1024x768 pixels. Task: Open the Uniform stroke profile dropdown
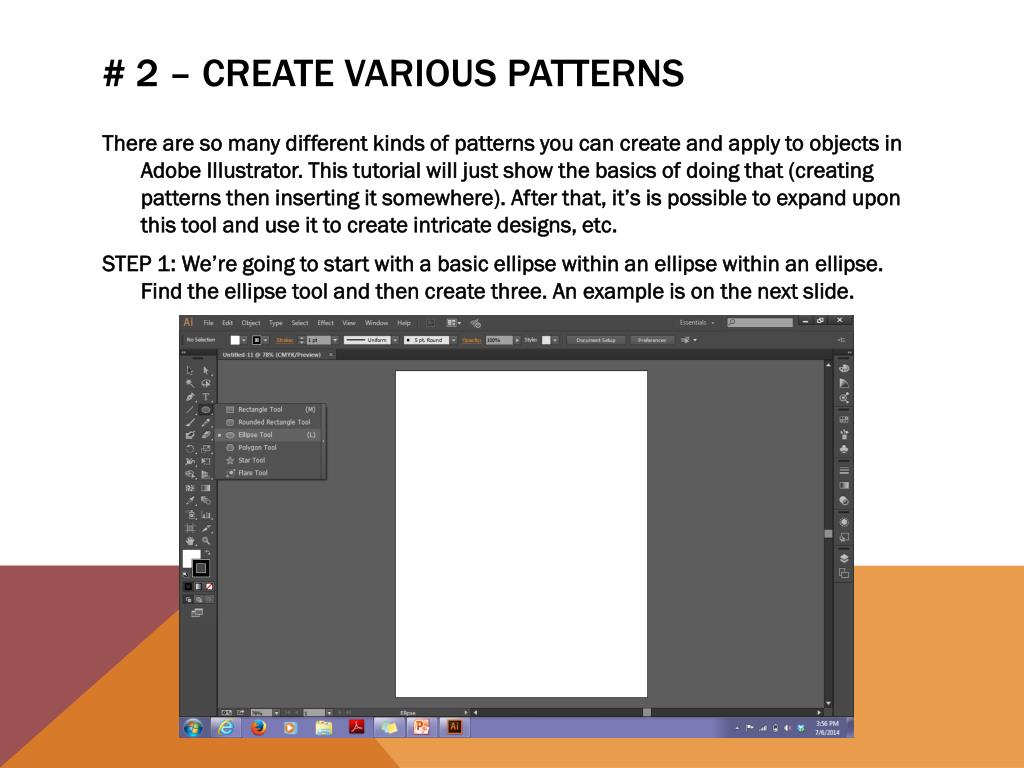tap(395, 340)
